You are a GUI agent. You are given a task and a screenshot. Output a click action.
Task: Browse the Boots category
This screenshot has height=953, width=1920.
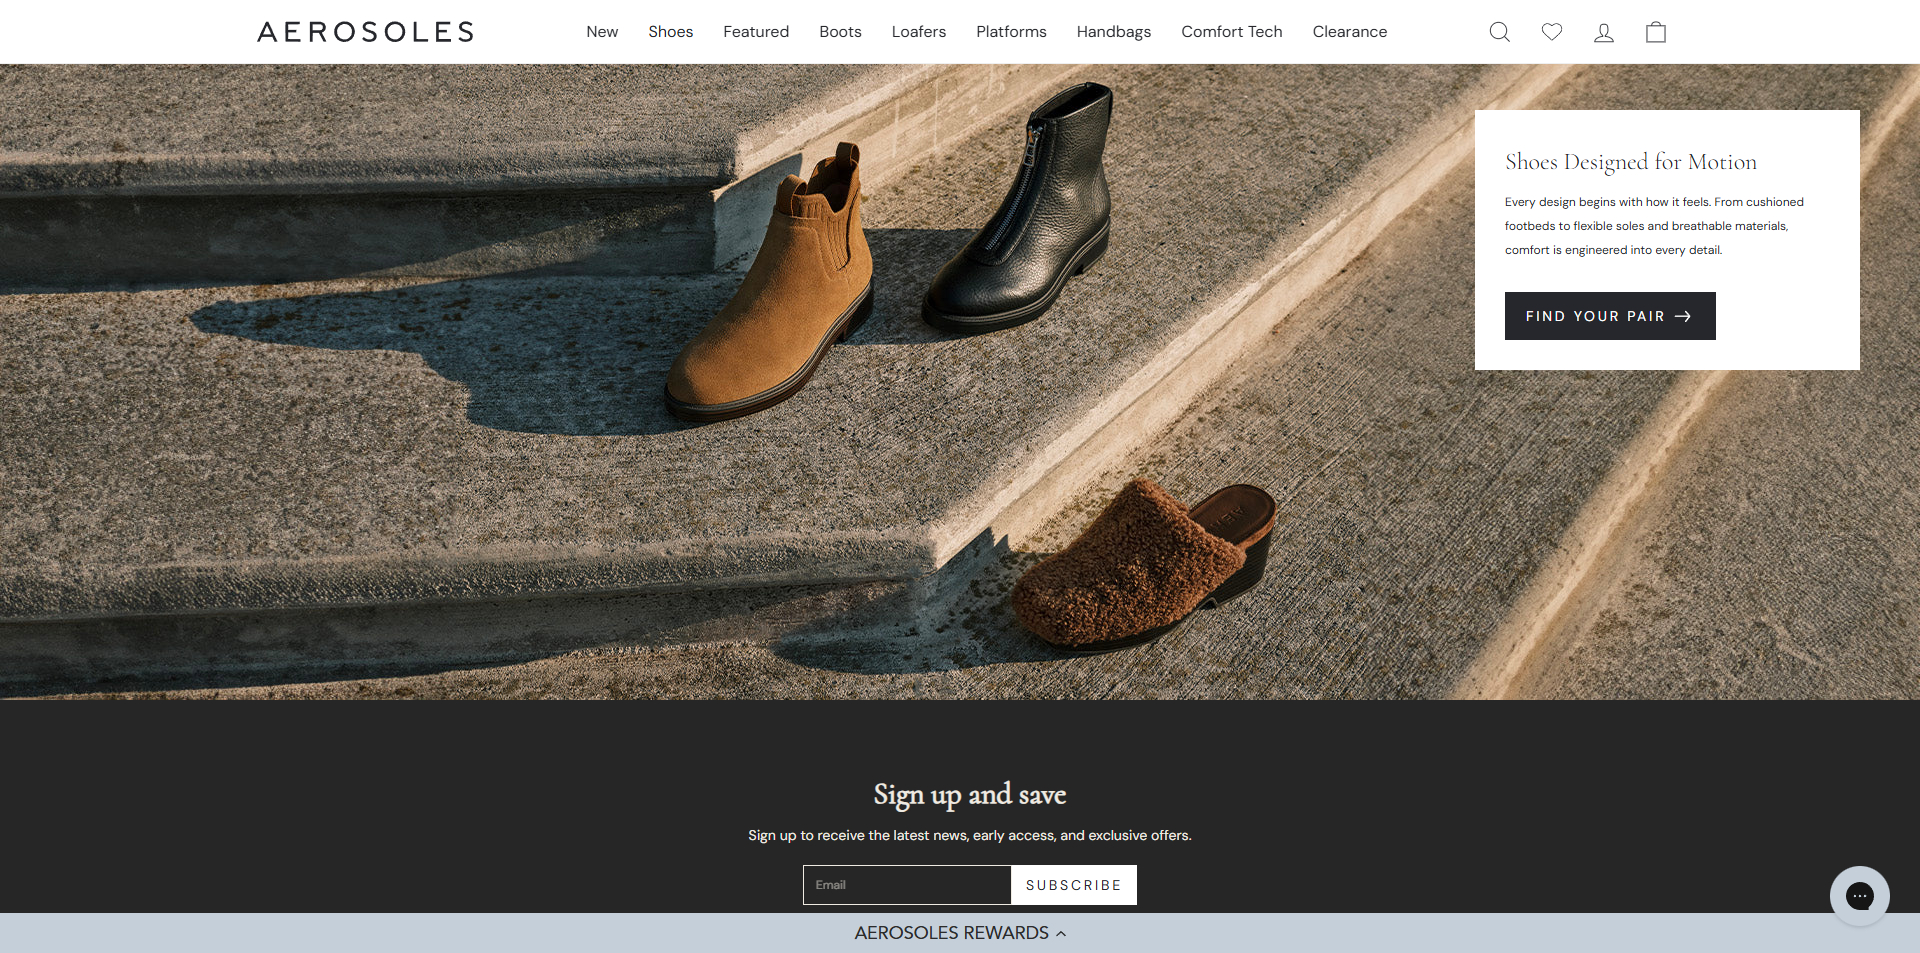point(840,31)
